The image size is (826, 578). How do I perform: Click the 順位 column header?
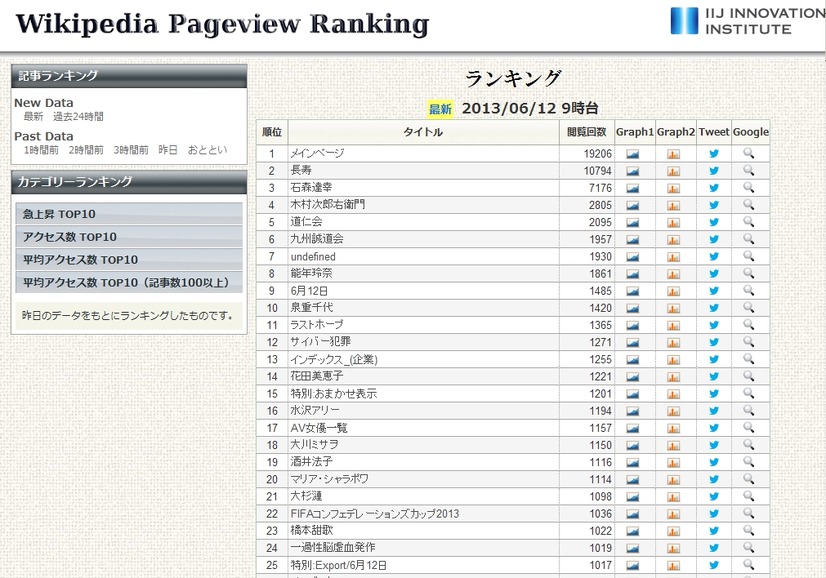[x=272, y=132]
